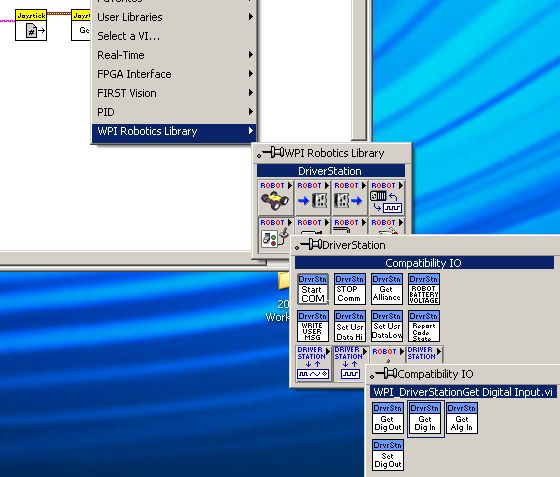This screenshot has width=560, height=477.
Task: Open the ROBOT DriverStation joystick subpalette
Action: click(275, 234)
